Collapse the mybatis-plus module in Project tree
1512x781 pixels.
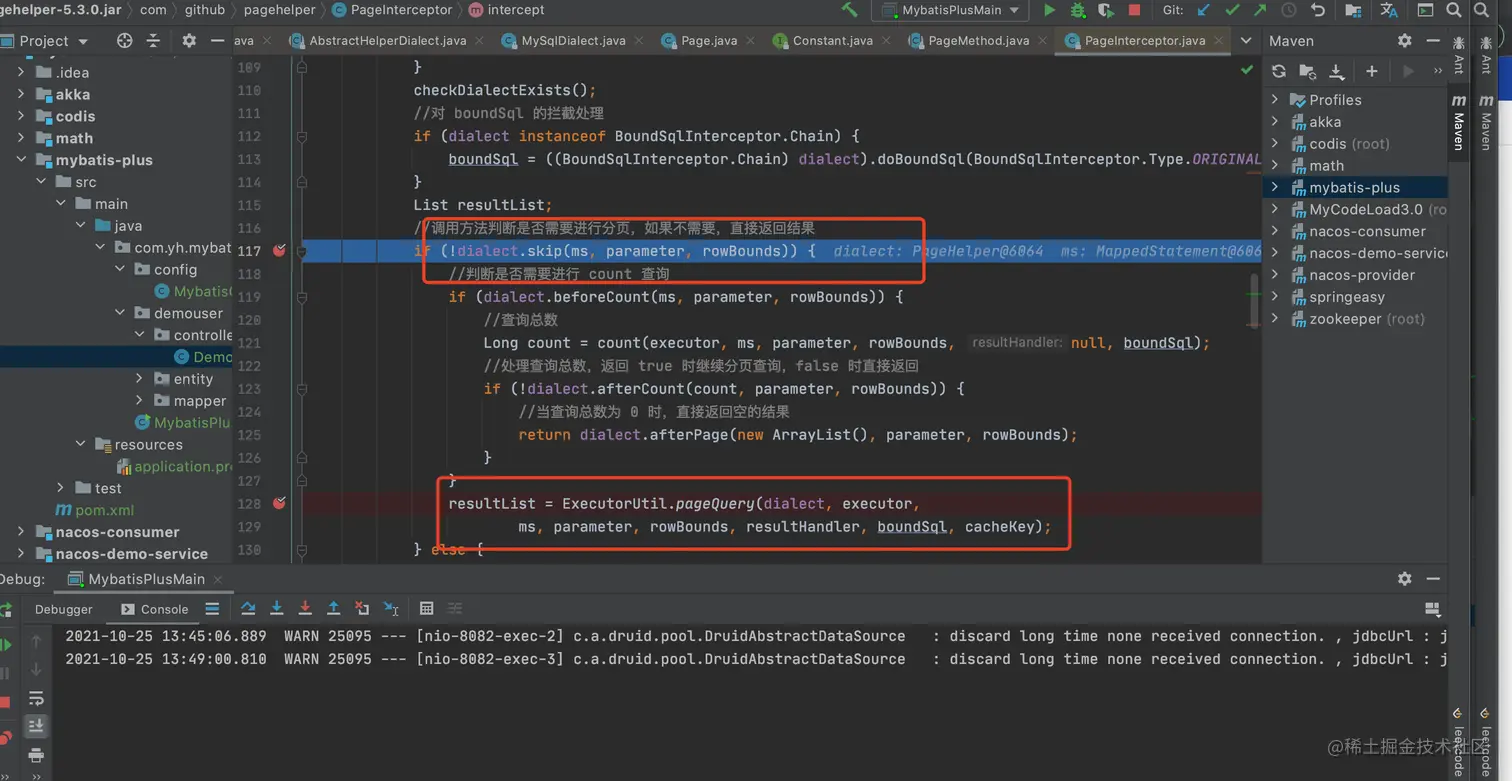pyautogui.click(x=21, y=160)
